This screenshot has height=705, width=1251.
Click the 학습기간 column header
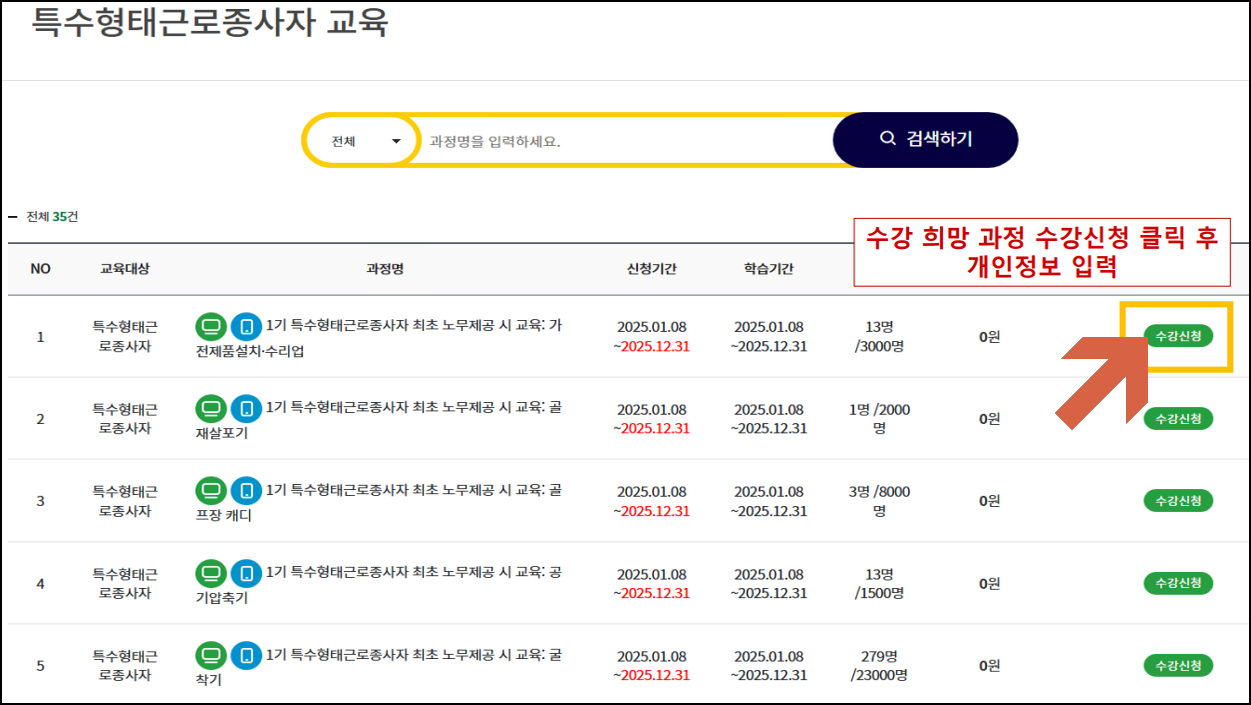click(x=769, y=269)
